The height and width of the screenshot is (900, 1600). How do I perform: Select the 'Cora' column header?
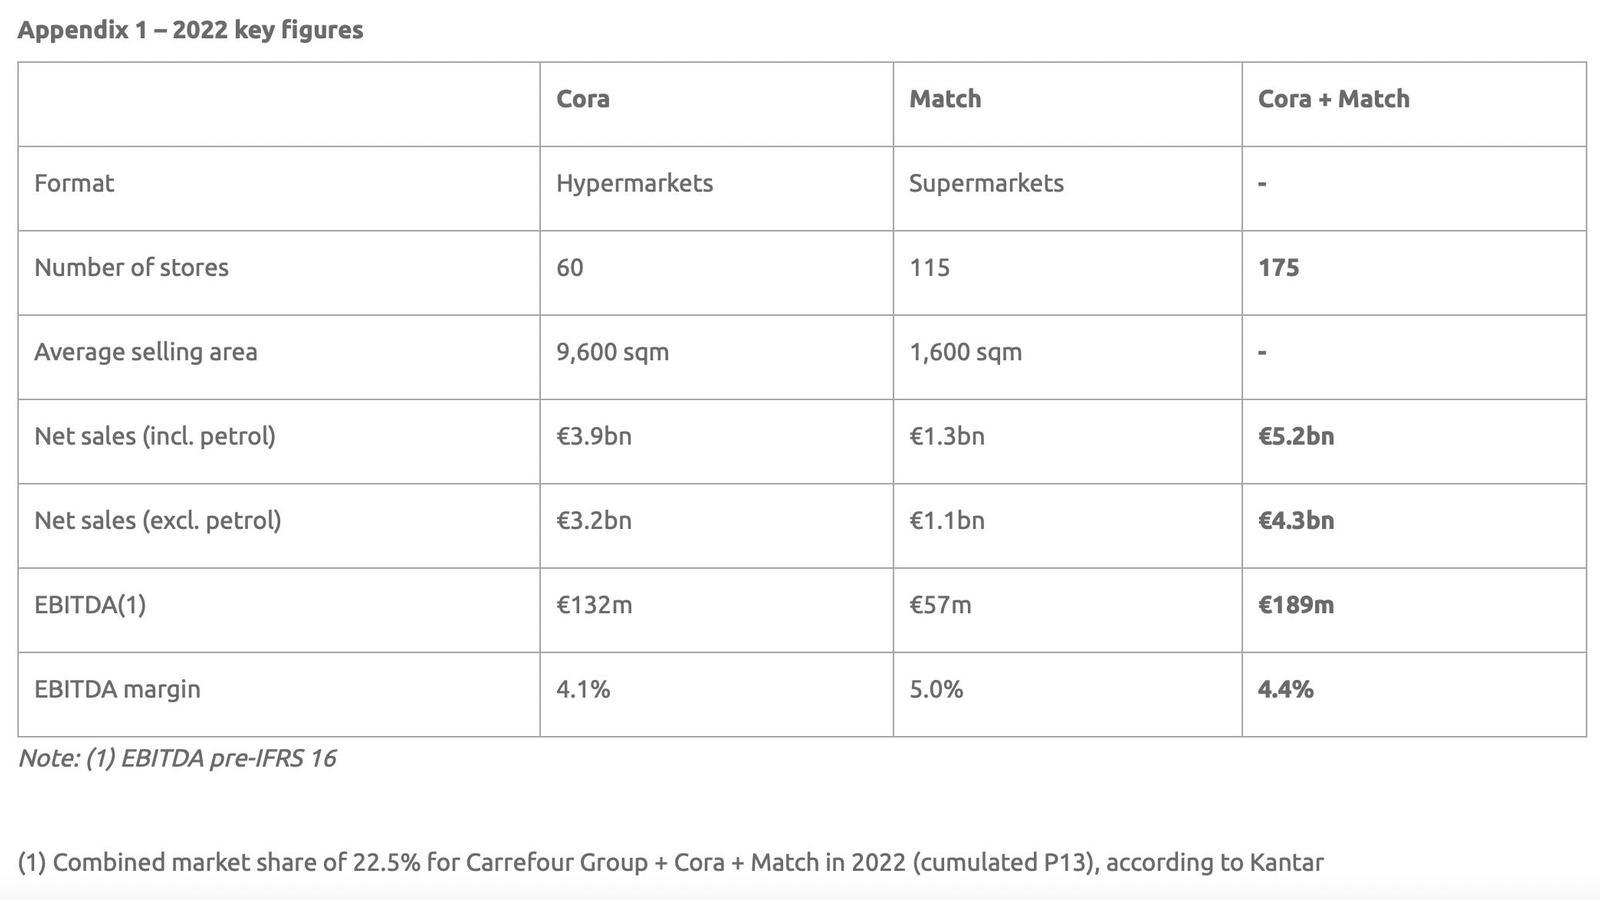click(583, 99)
